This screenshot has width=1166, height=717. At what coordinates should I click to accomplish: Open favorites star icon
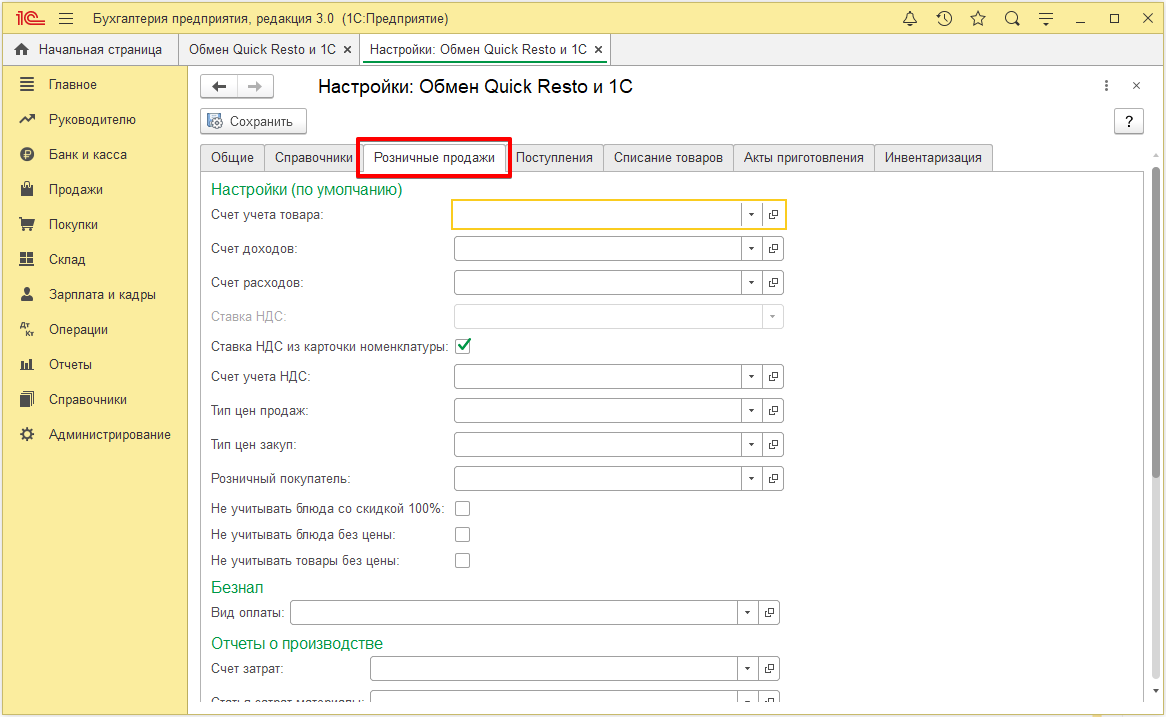coord(978,19)
